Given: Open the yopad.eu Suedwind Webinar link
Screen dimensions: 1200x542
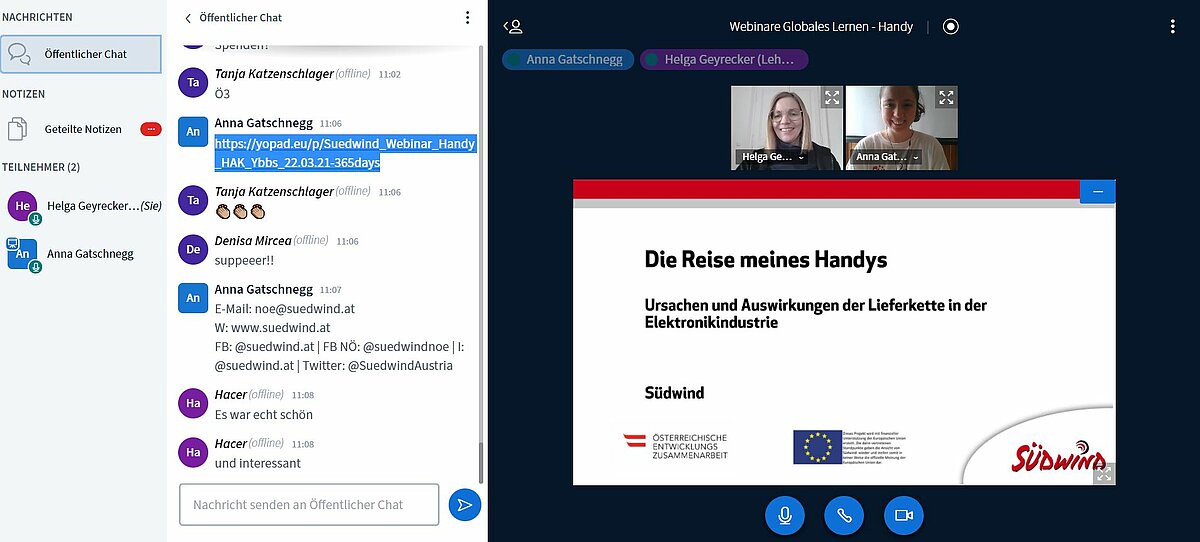Looking at the screenshot, I should tap(345, 153).
